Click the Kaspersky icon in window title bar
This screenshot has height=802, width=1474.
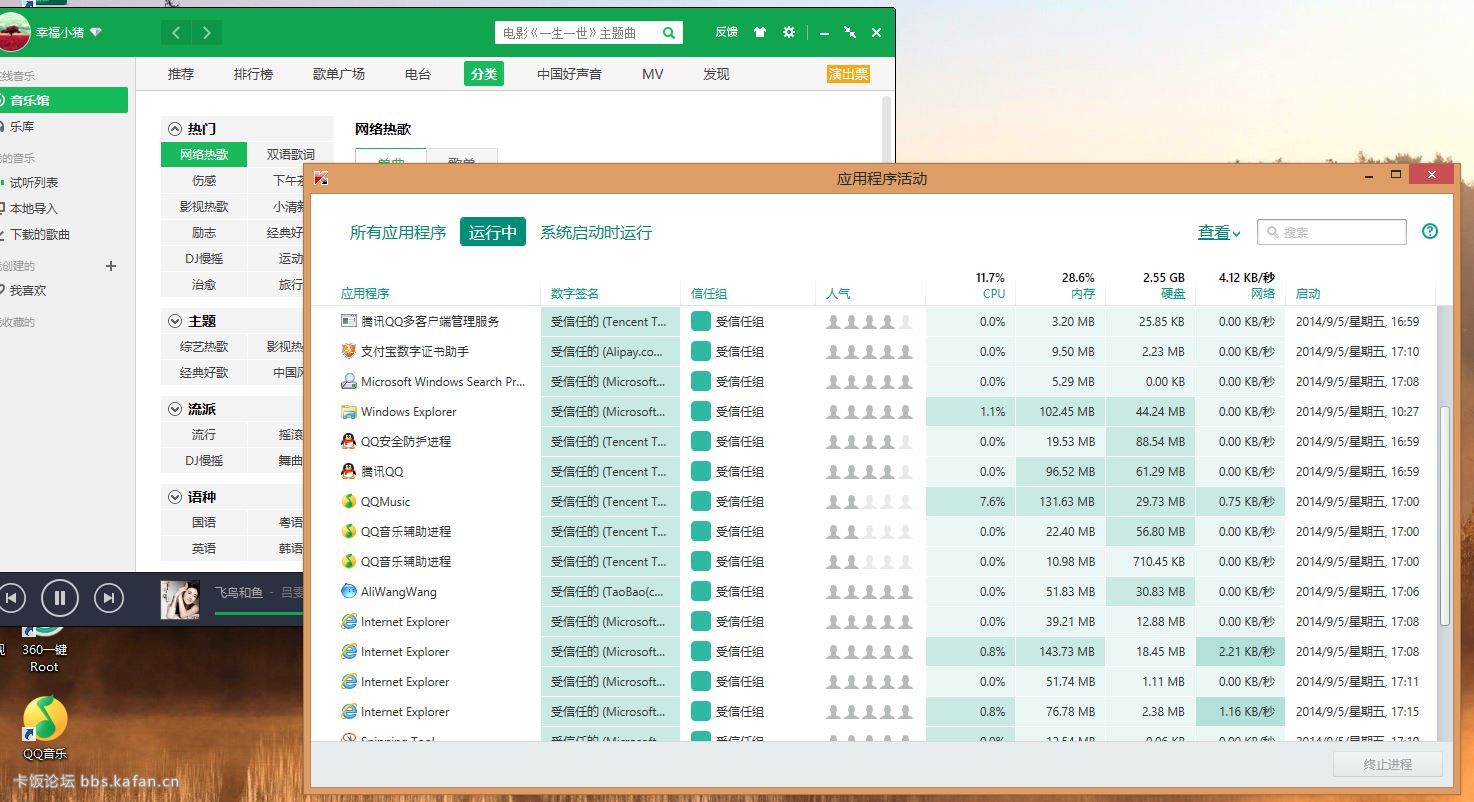pos(321,178)
